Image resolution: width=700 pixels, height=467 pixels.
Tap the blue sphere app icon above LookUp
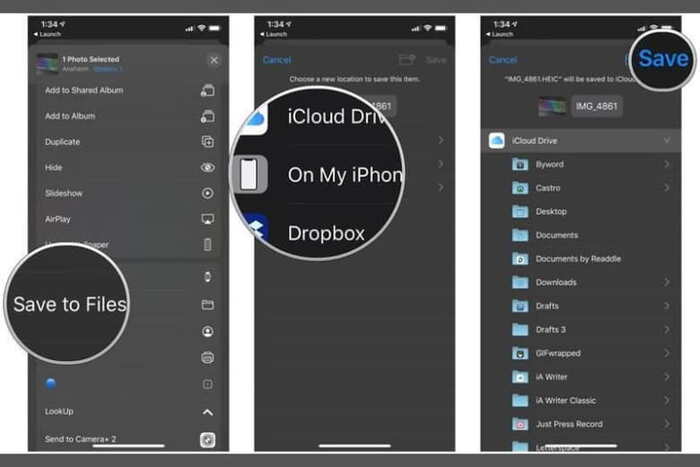[x=50, y=383]
